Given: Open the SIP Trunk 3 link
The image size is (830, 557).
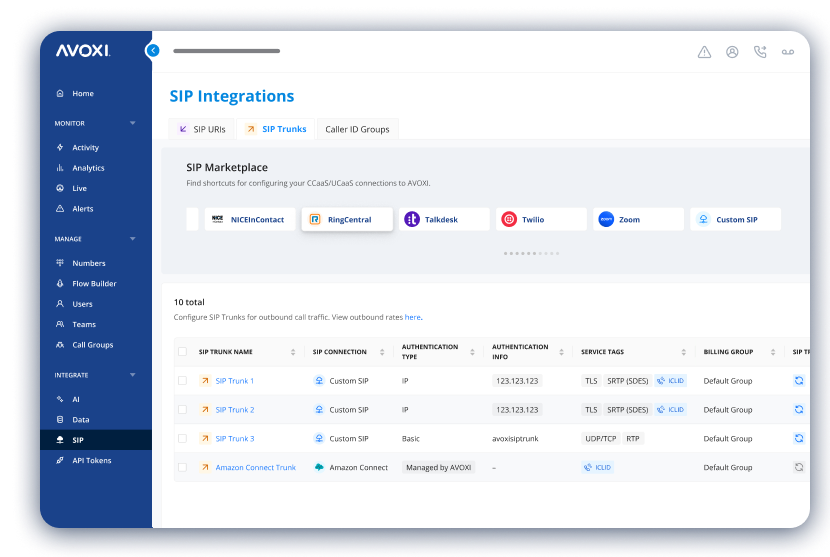Looking at the screenshot, I should [235, 439].
